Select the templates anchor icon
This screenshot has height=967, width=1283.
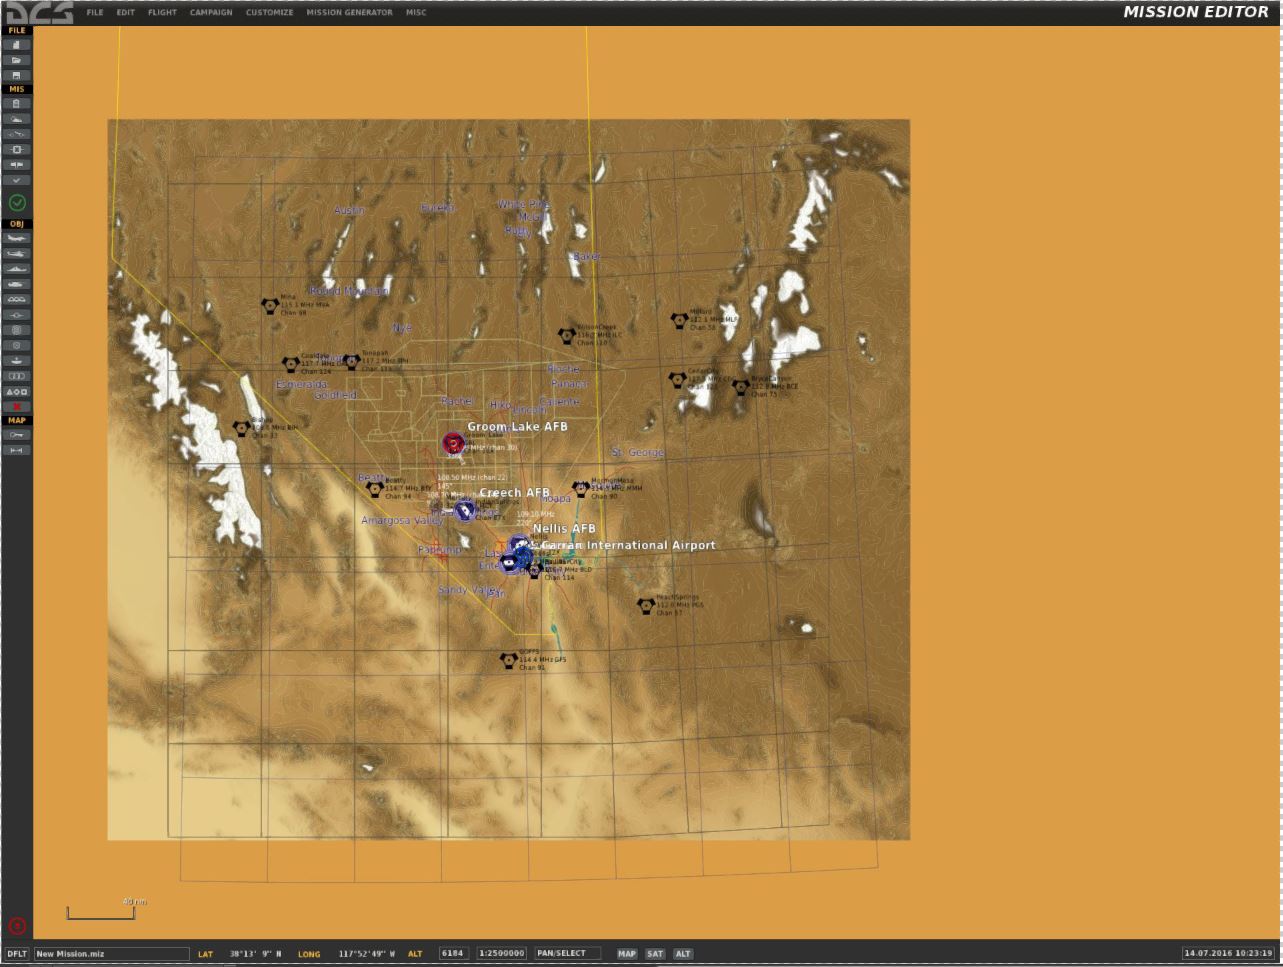coord(17,360)
